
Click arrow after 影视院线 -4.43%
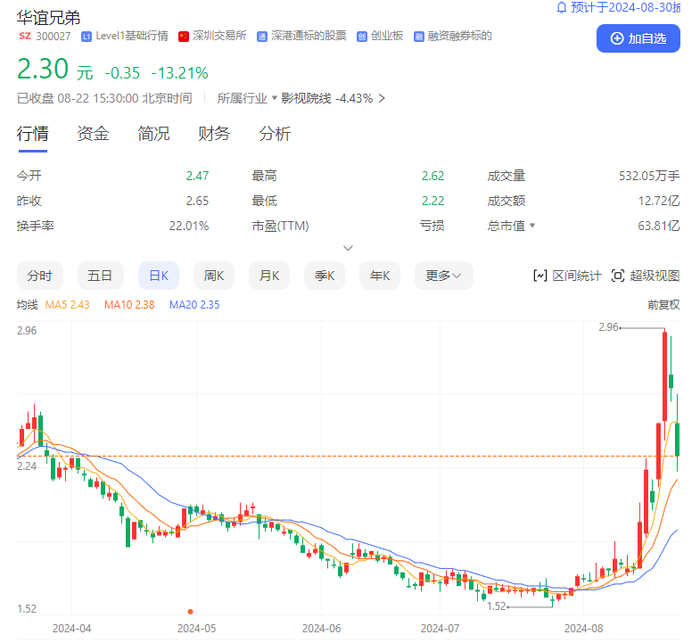point(382,98)
